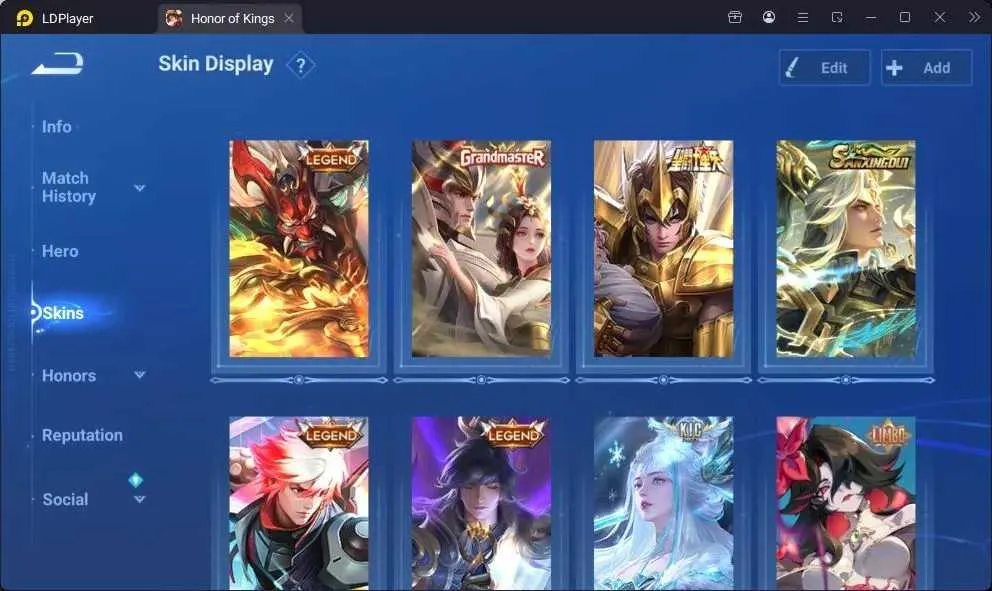The width and height of the screenshot is (992, 591).
Task: Click the LDPlayer window resize icon
Action: [837, 17]
